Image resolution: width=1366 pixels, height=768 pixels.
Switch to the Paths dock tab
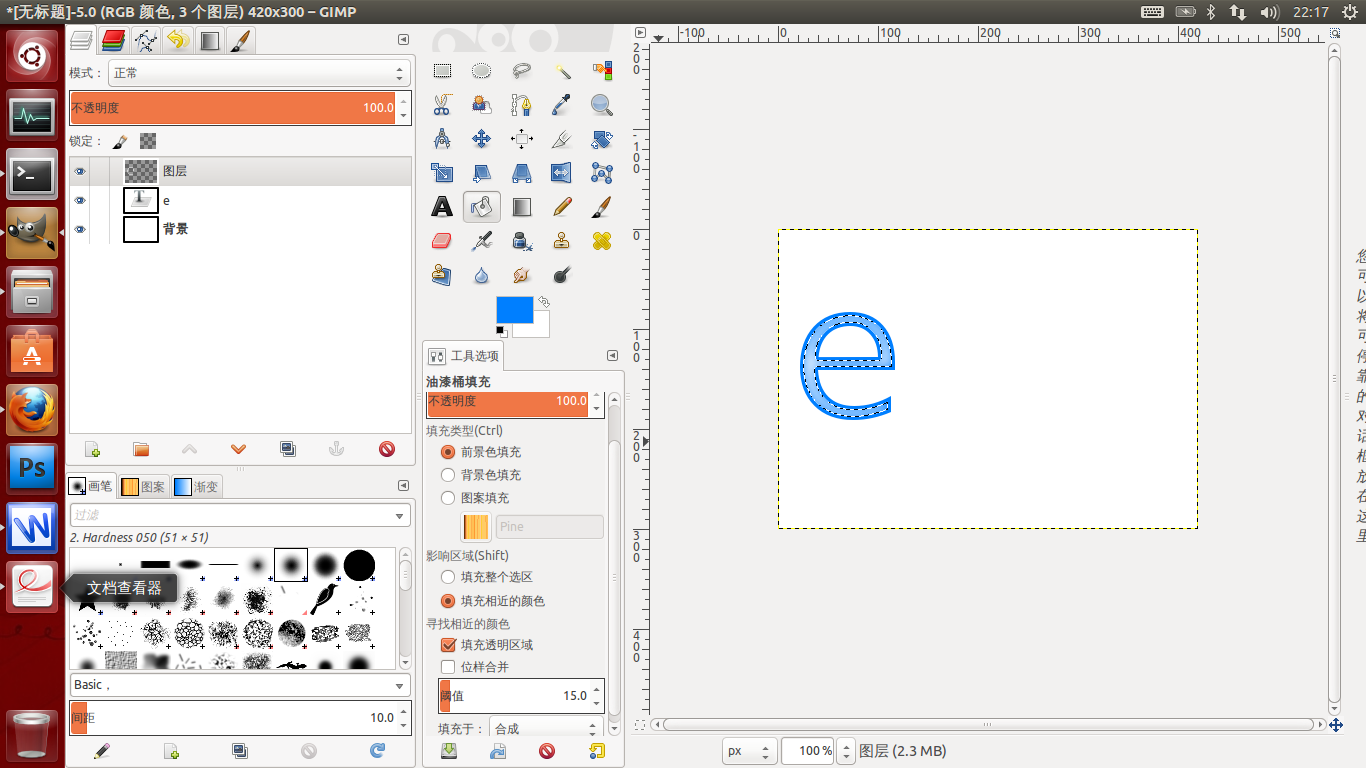pyautogui.click(x=146, y=40)
